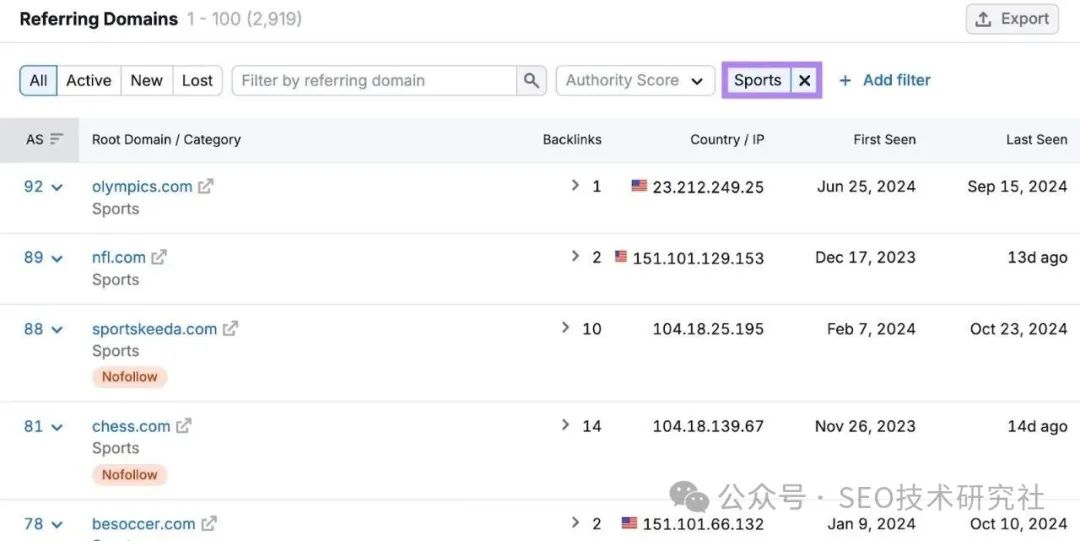
Task: Click the search magnifier icon
Action: (531, 81)
